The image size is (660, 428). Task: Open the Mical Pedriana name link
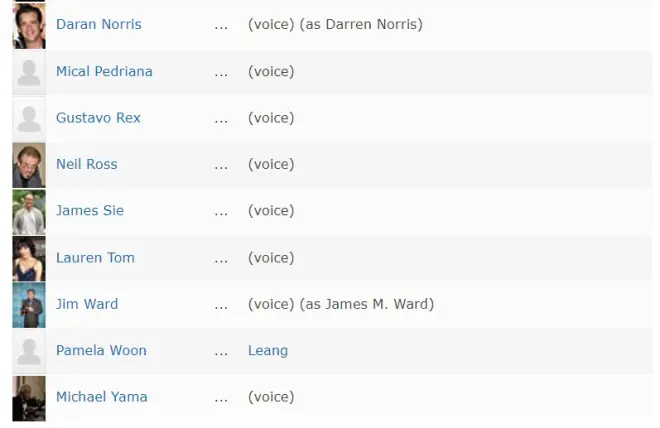(104, 71)
